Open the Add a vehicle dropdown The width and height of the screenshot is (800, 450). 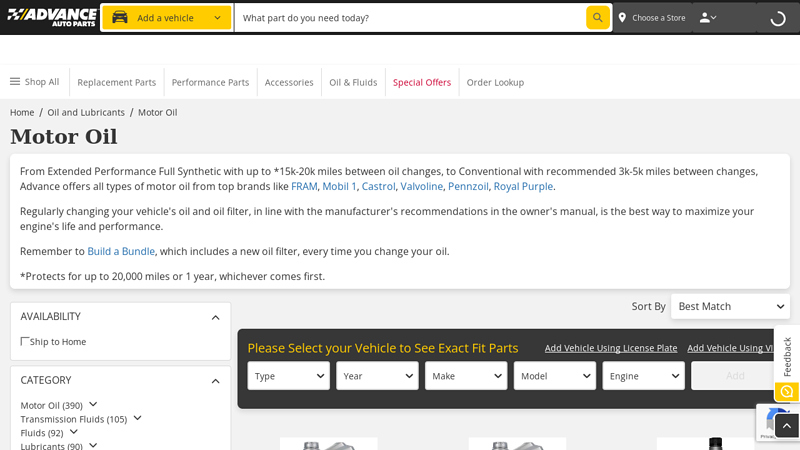click(x=166, y=18)
